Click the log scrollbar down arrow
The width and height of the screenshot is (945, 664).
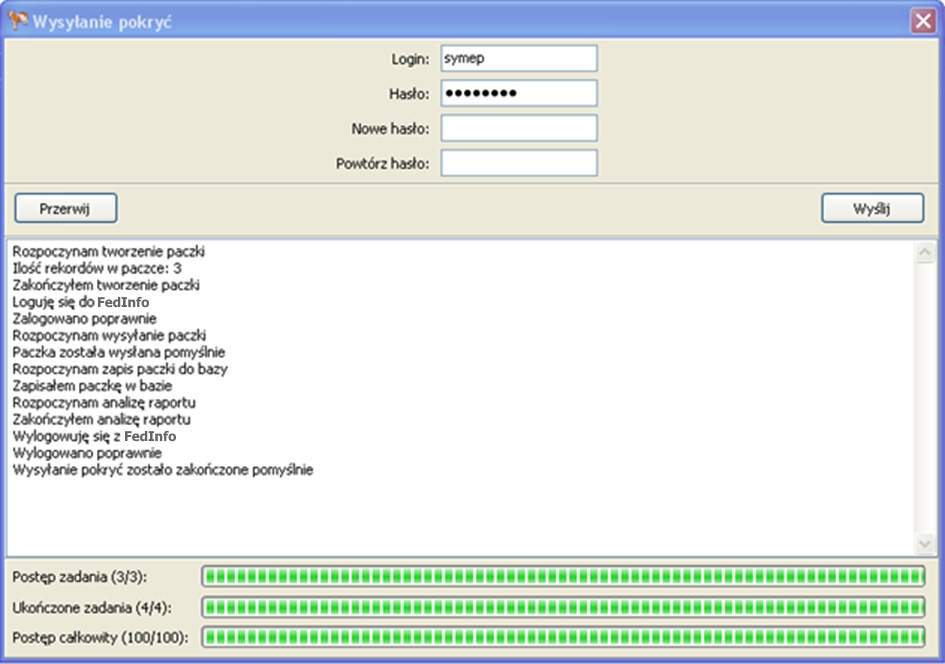(x=925, y=543)
